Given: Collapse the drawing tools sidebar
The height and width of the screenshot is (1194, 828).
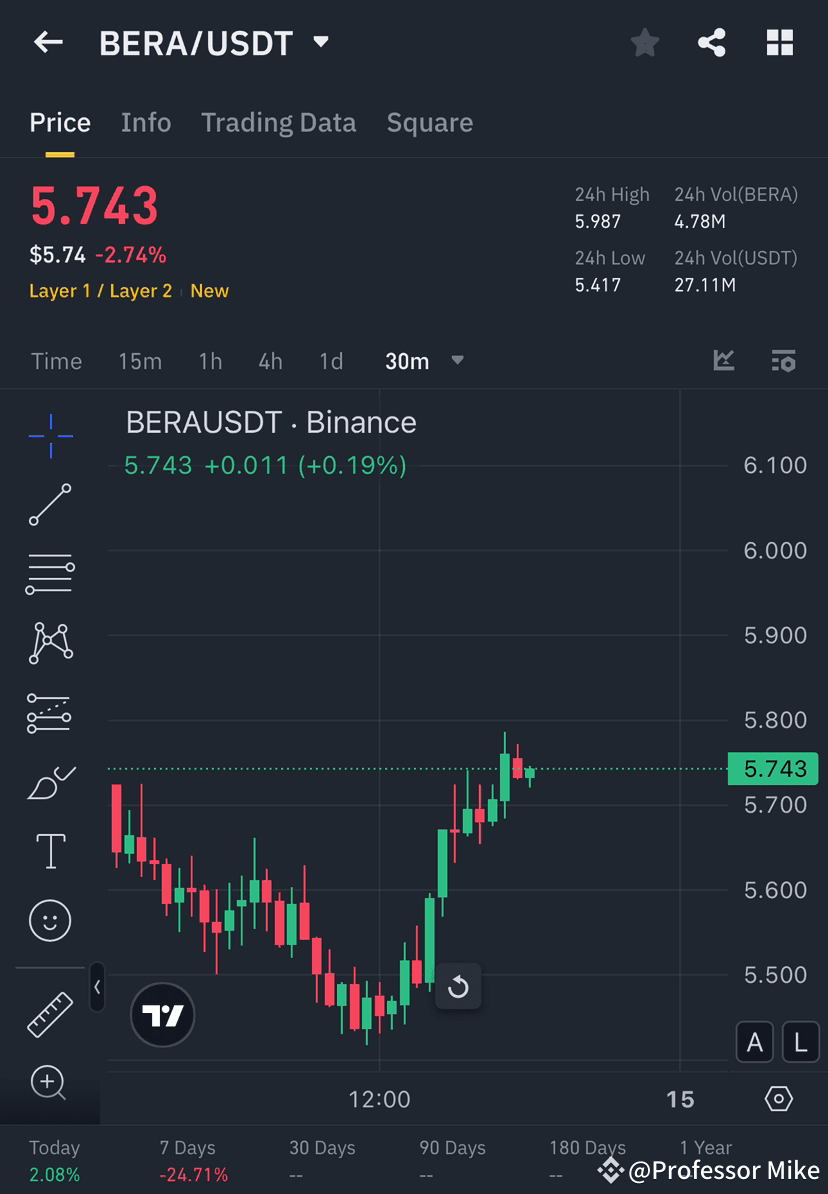Looking at the screenshot, I should pos(98,988).
